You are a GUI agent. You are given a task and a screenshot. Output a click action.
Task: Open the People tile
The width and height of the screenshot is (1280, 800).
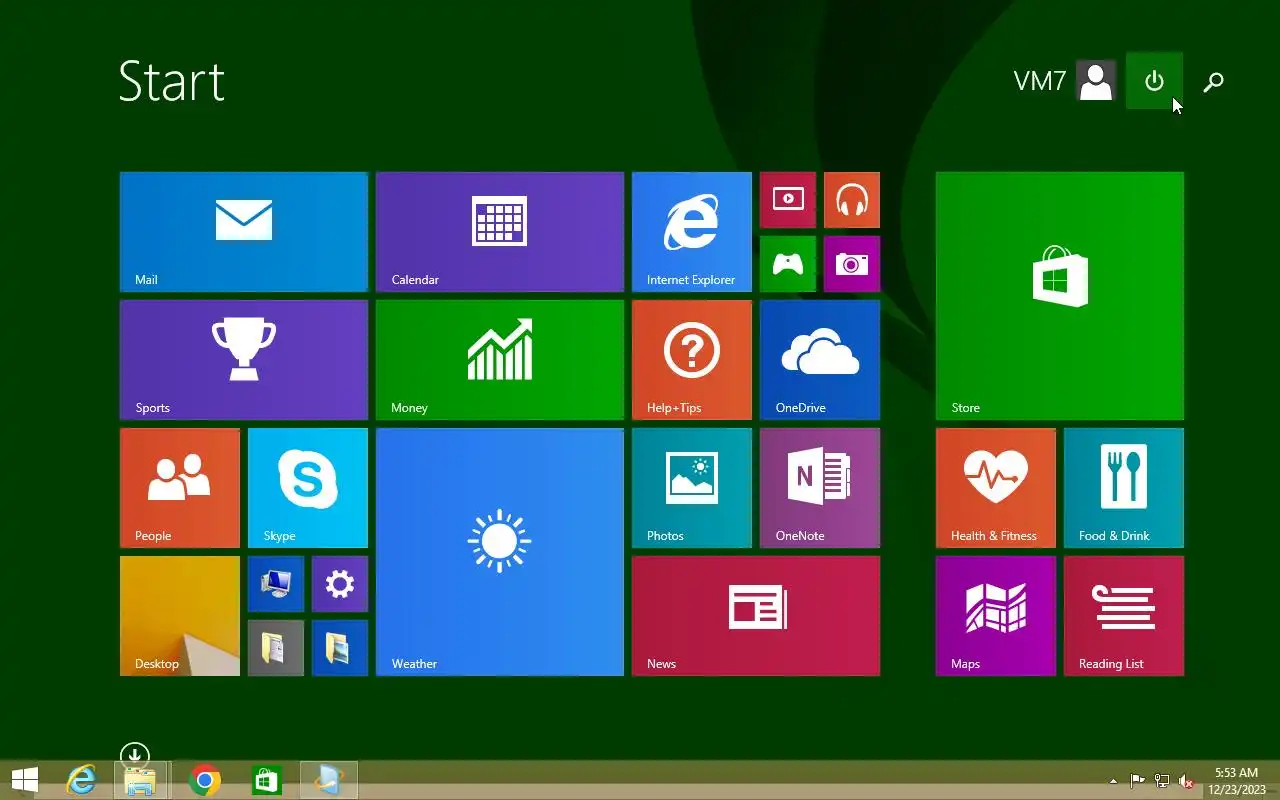(x=180, y=488)
